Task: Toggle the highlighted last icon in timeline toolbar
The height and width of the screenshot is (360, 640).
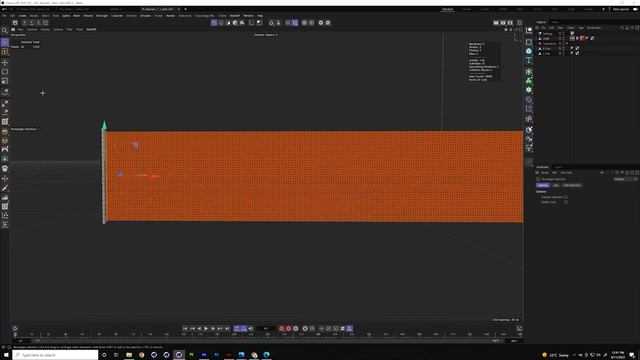Action: click(349, 329)
